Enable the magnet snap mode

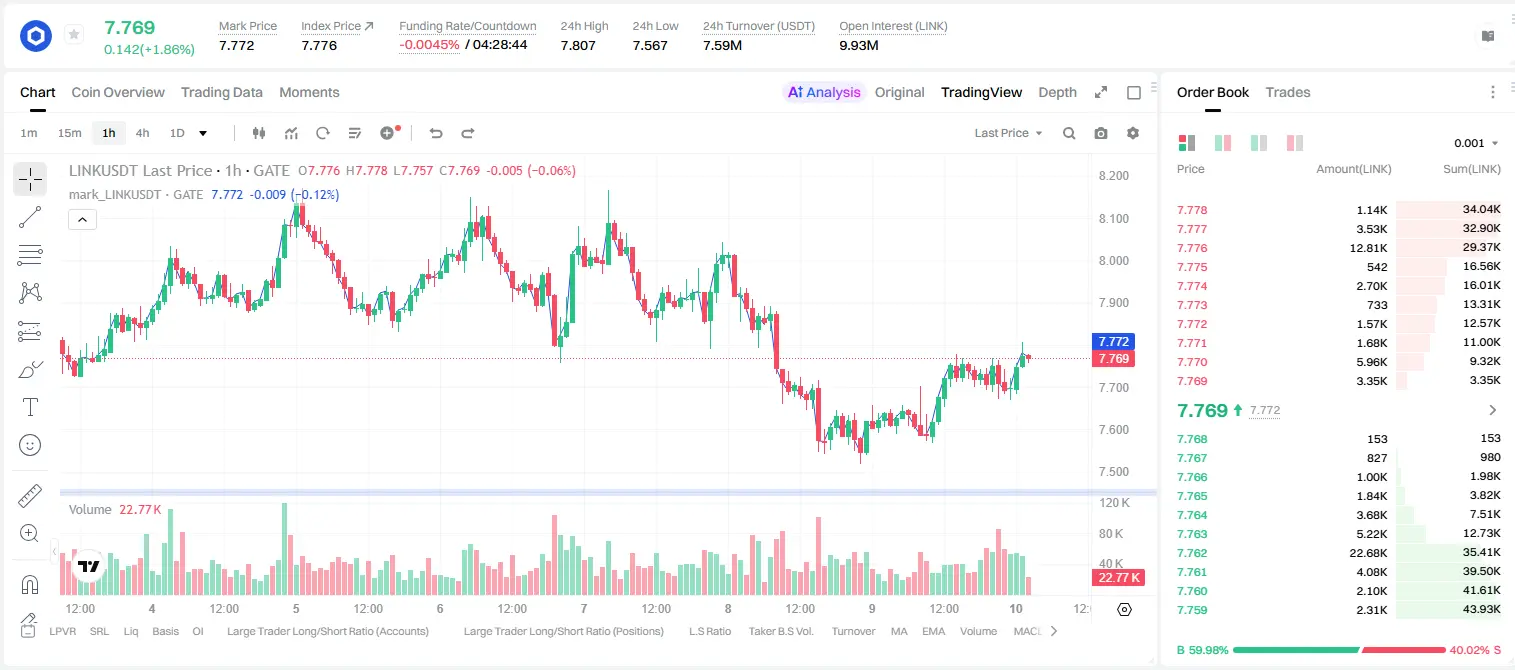click(30, 584)
